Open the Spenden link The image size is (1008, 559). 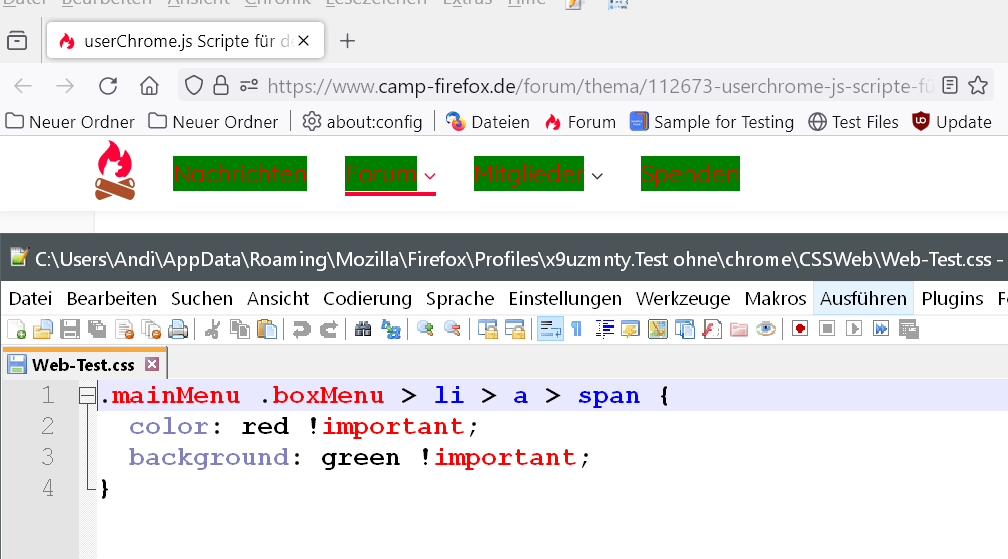tap(690, 173)
